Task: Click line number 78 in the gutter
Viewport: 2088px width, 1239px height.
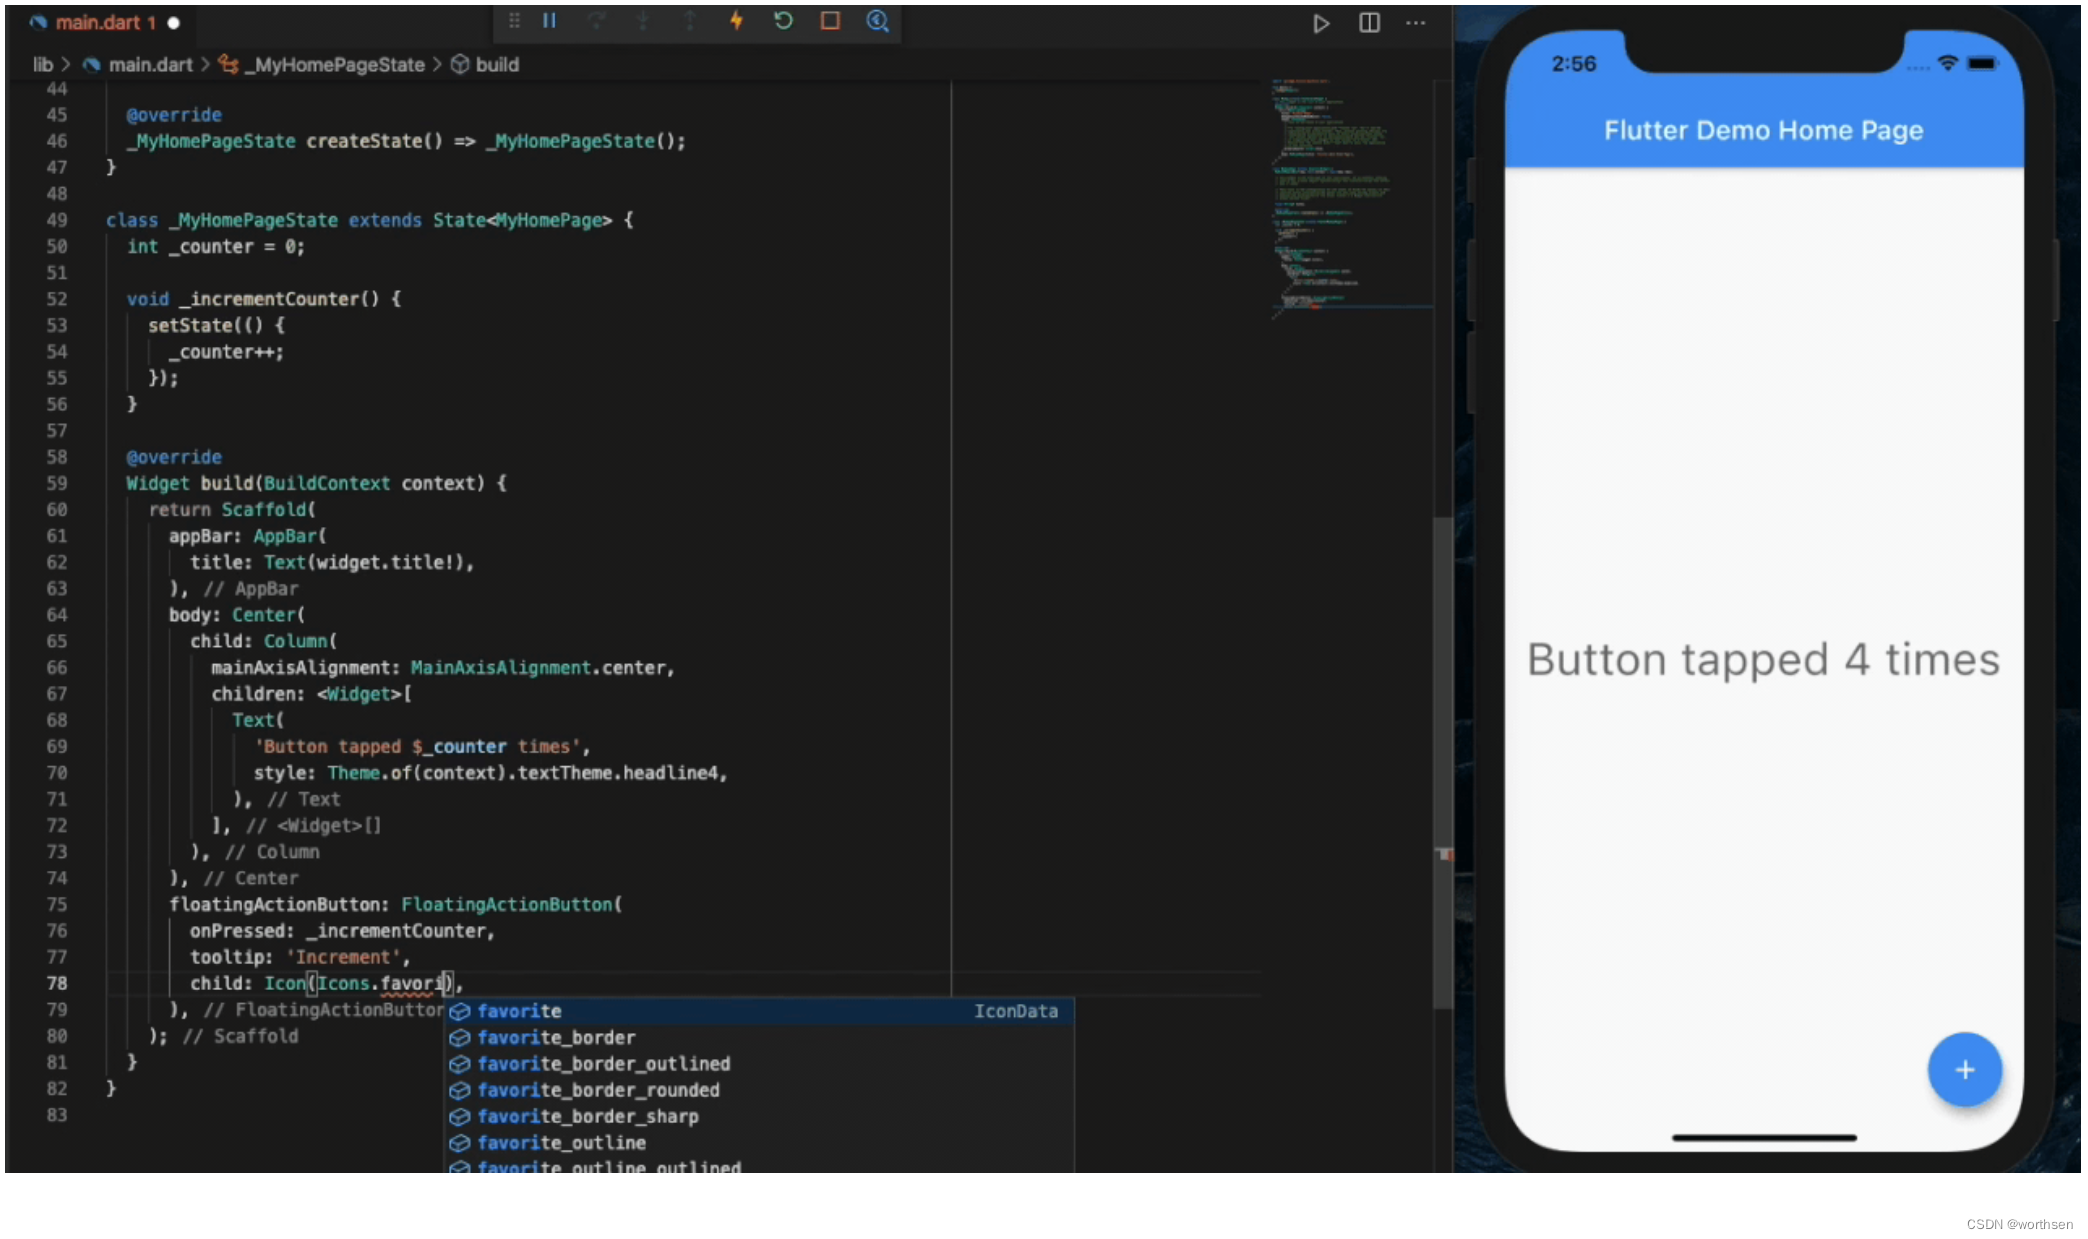Action: coord(57,983)
